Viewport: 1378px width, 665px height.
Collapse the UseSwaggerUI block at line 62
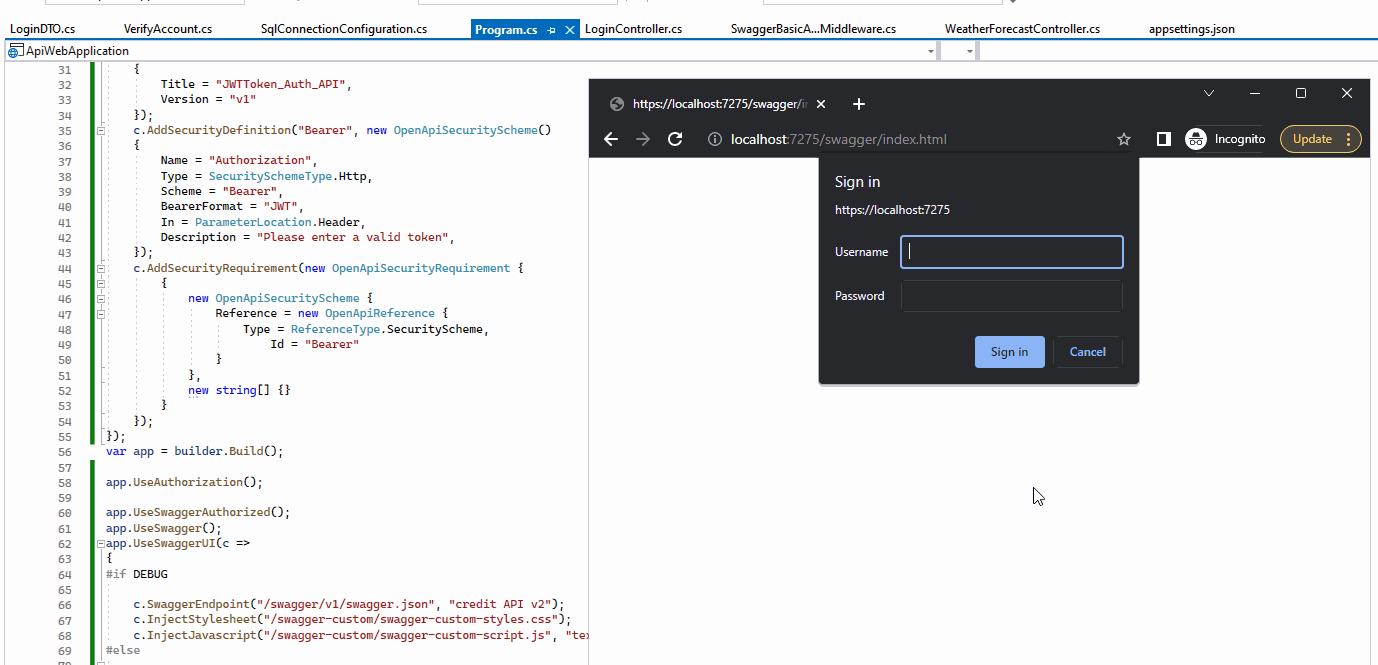100,543
